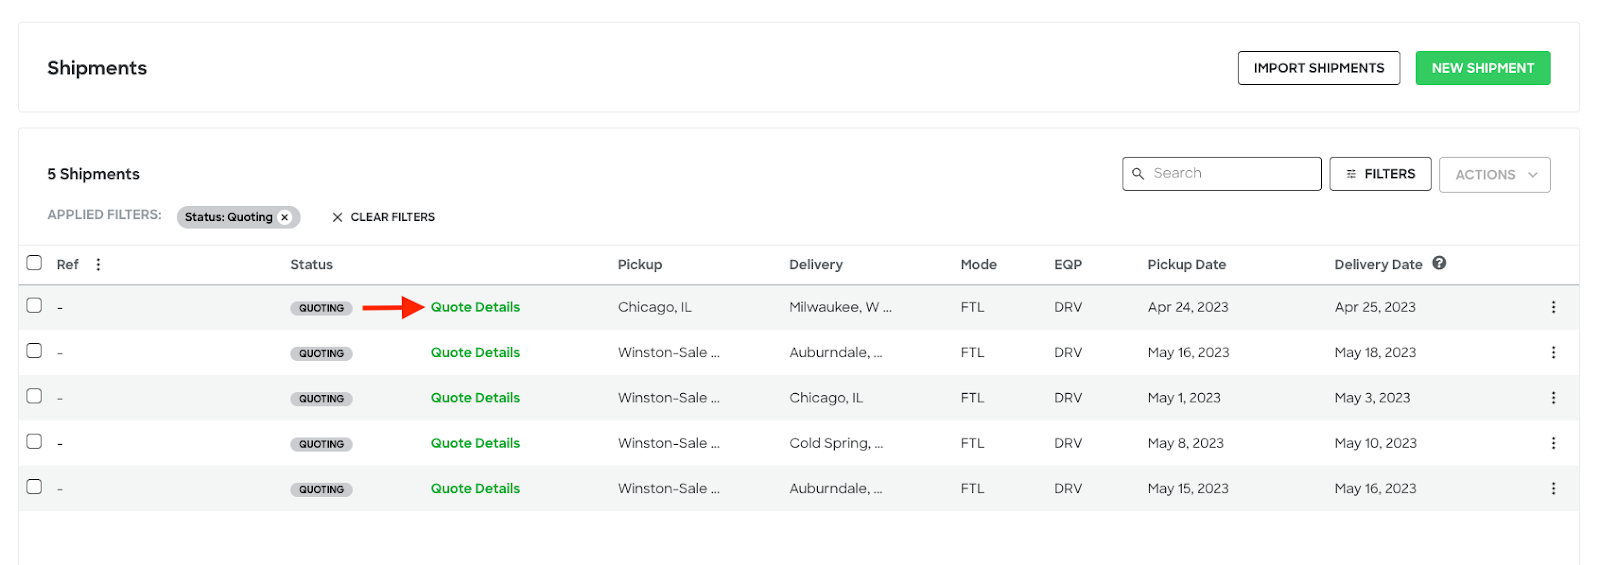The width and height of the screenshot is (1600, 565).
Task: Open the row menu for the Chicago to Milwaukee shipment
Action: [1553, 307]
